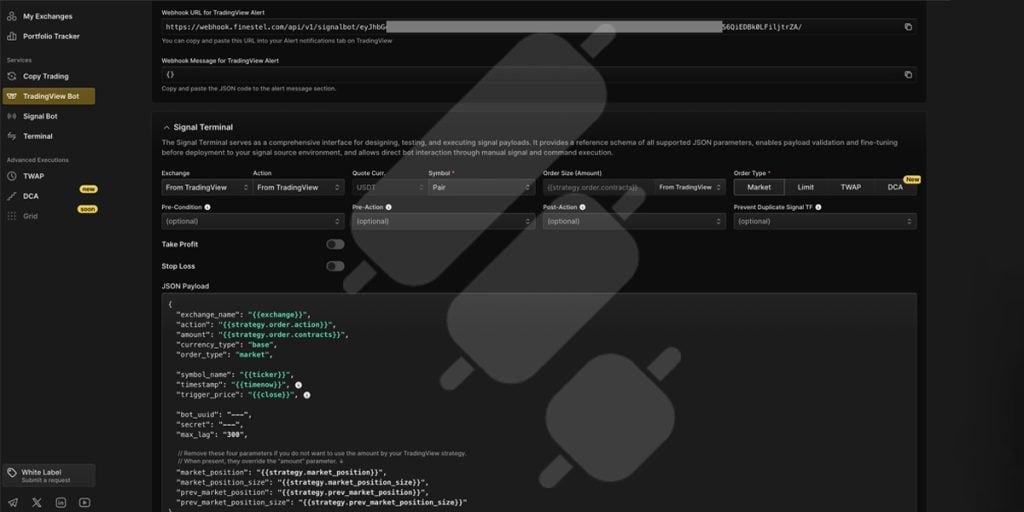Open the Pre-Condition dropdown
Screen dimensions: 1024x512
point(253,221)
